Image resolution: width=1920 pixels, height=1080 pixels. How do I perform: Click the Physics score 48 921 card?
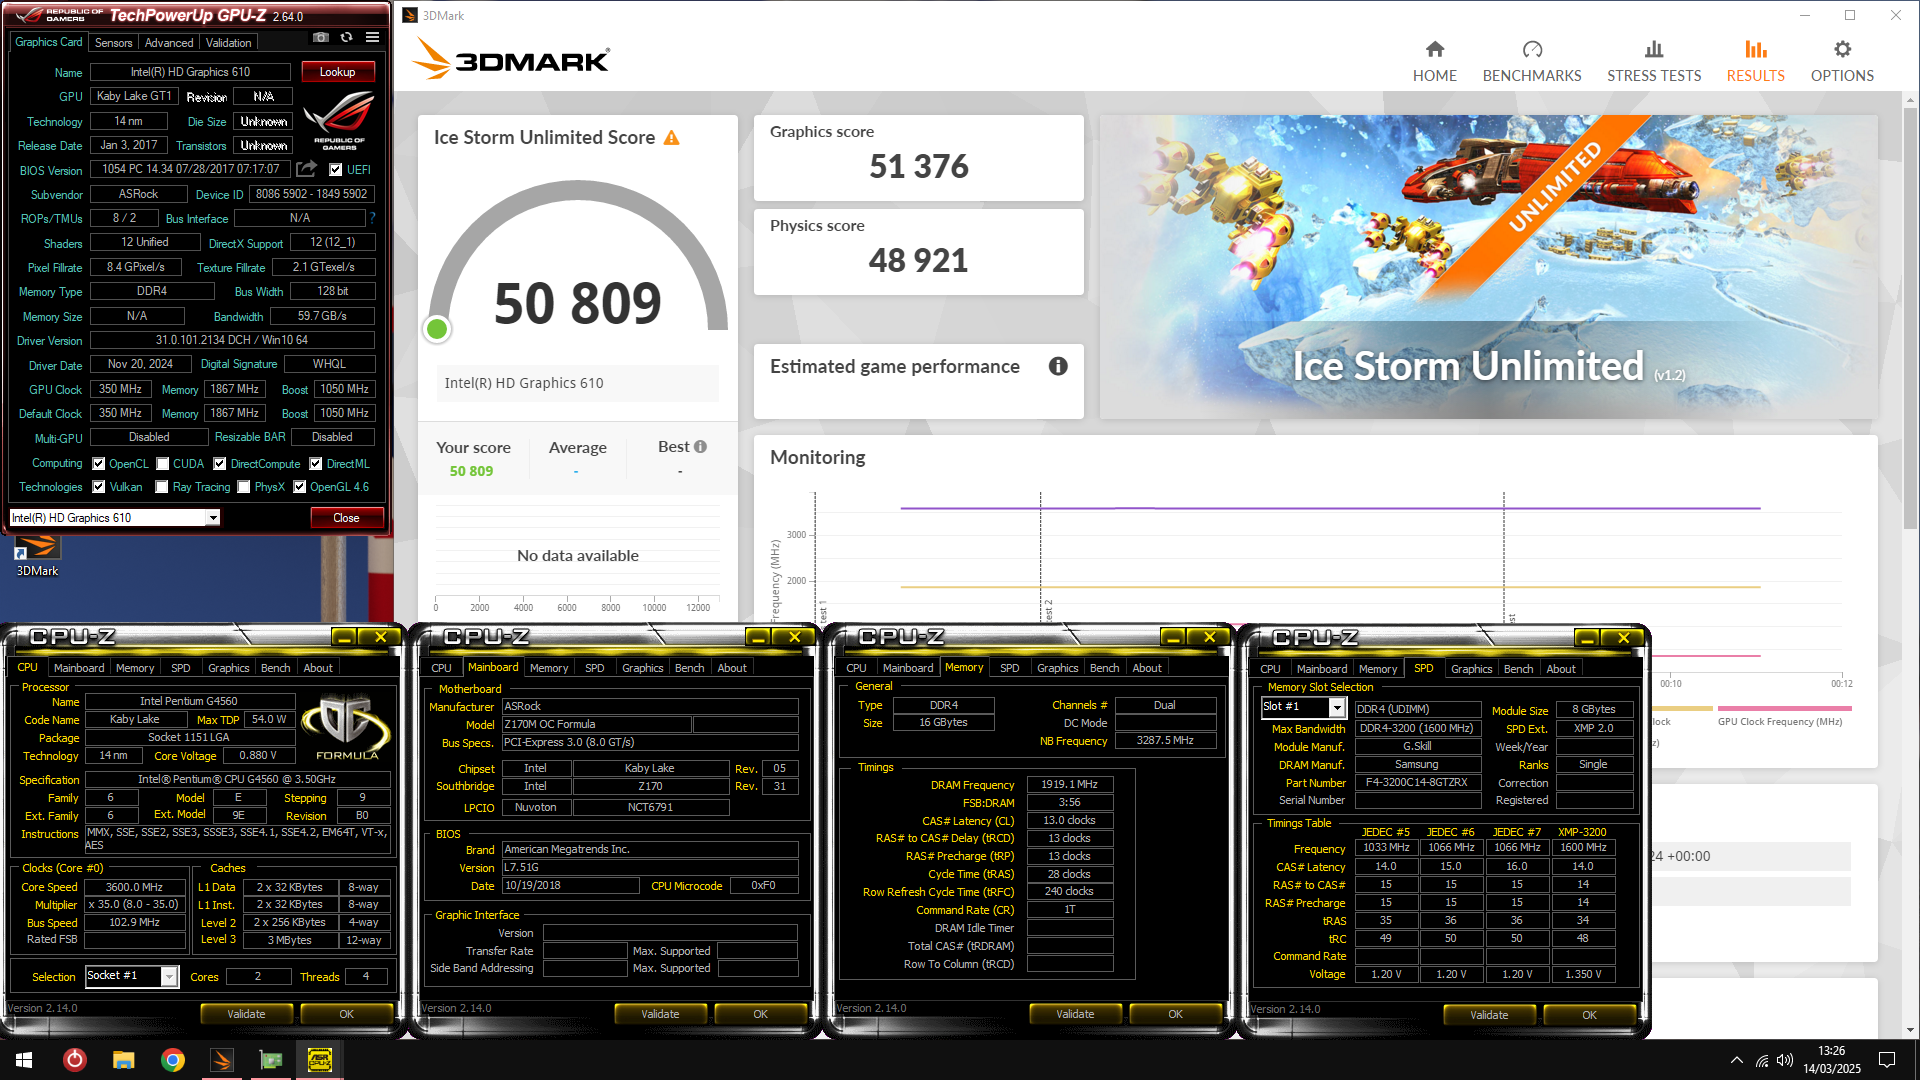(918, 252)
